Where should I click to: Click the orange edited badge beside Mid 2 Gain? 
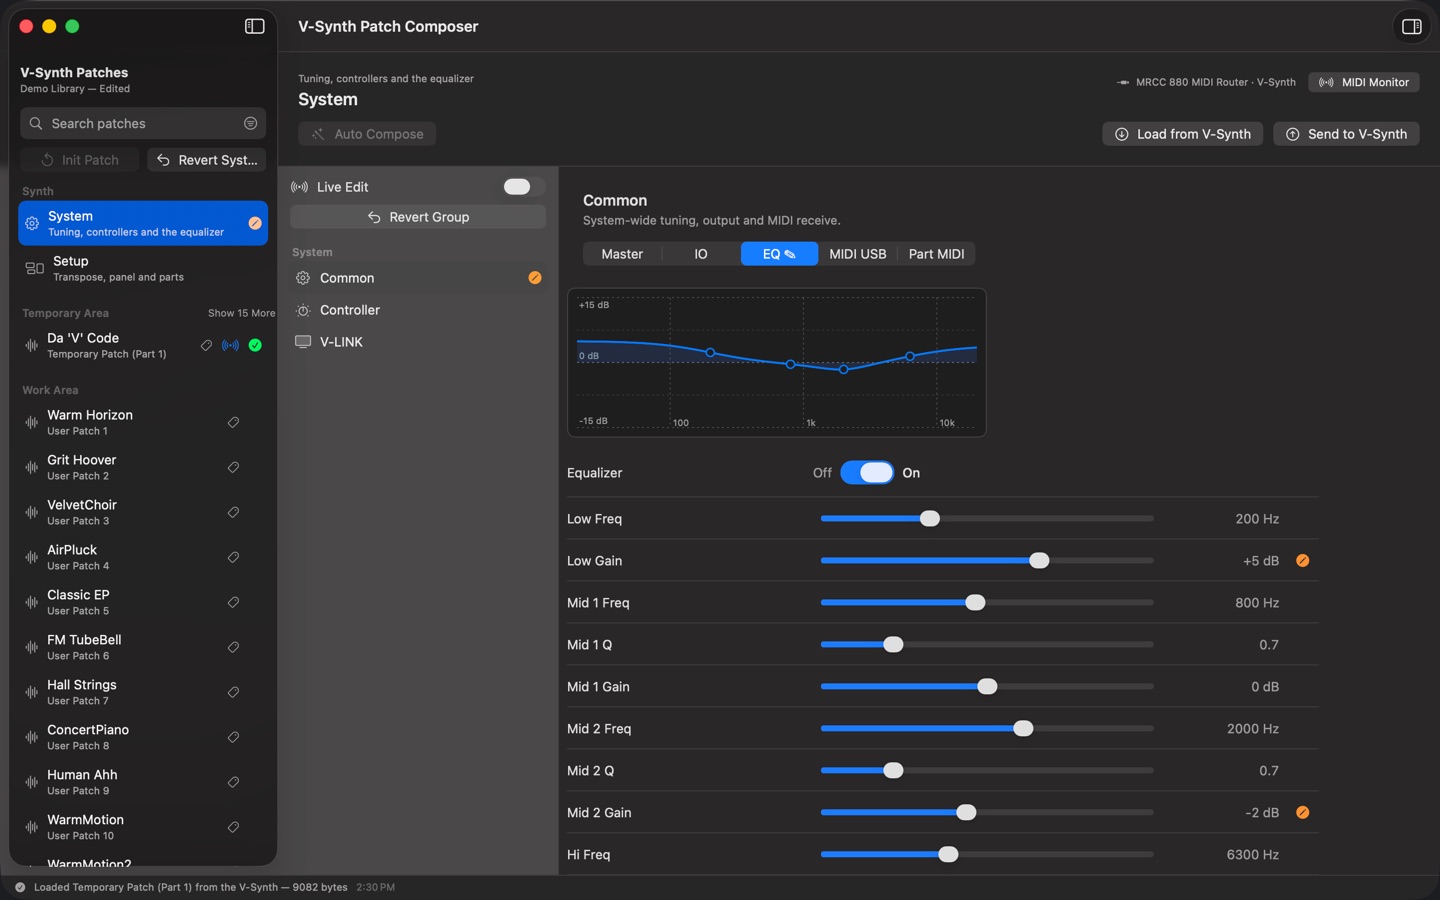(x=1302, y=813)
